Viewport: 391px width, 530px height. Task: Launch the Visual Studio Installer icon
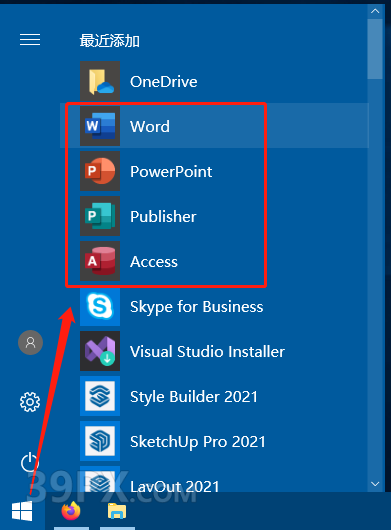click(x=100, y=351)
